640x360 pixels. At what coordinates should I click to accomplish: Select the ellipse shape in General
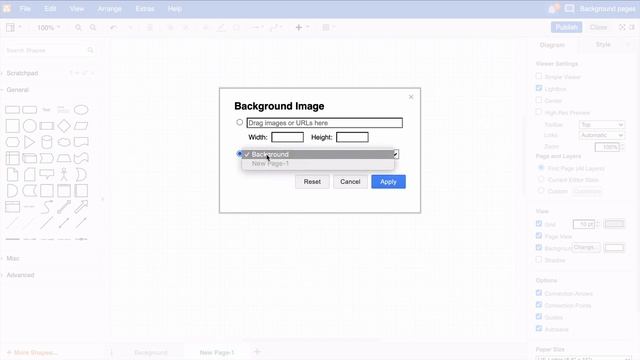tap(81, 110)
